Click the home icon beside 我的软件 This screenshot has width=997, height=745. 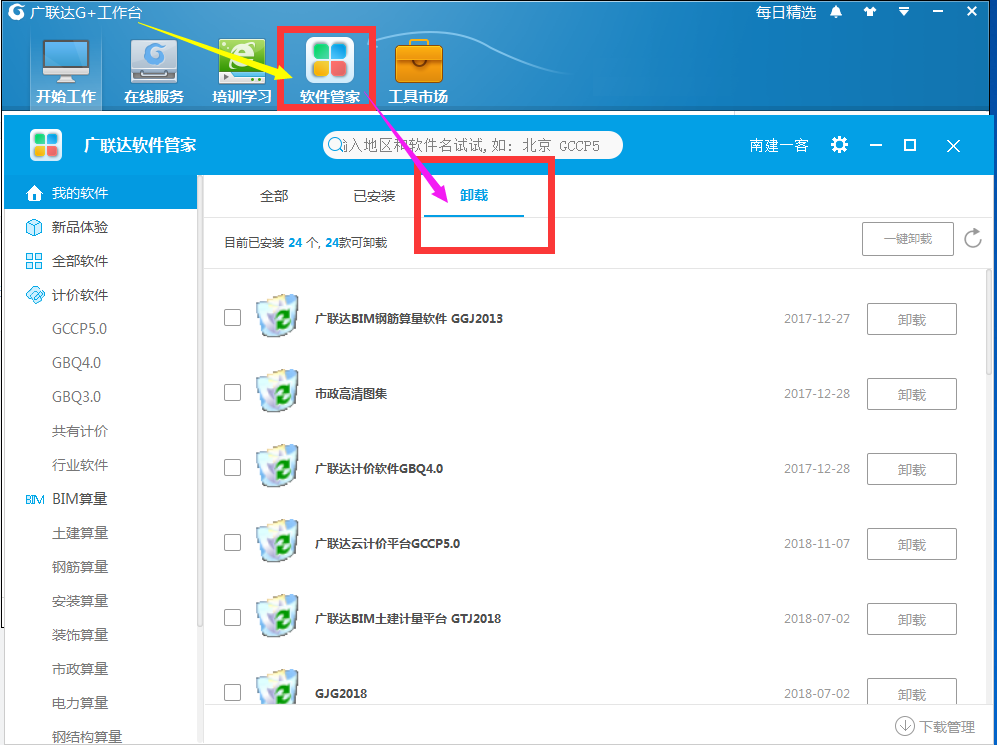pos(34,193)
